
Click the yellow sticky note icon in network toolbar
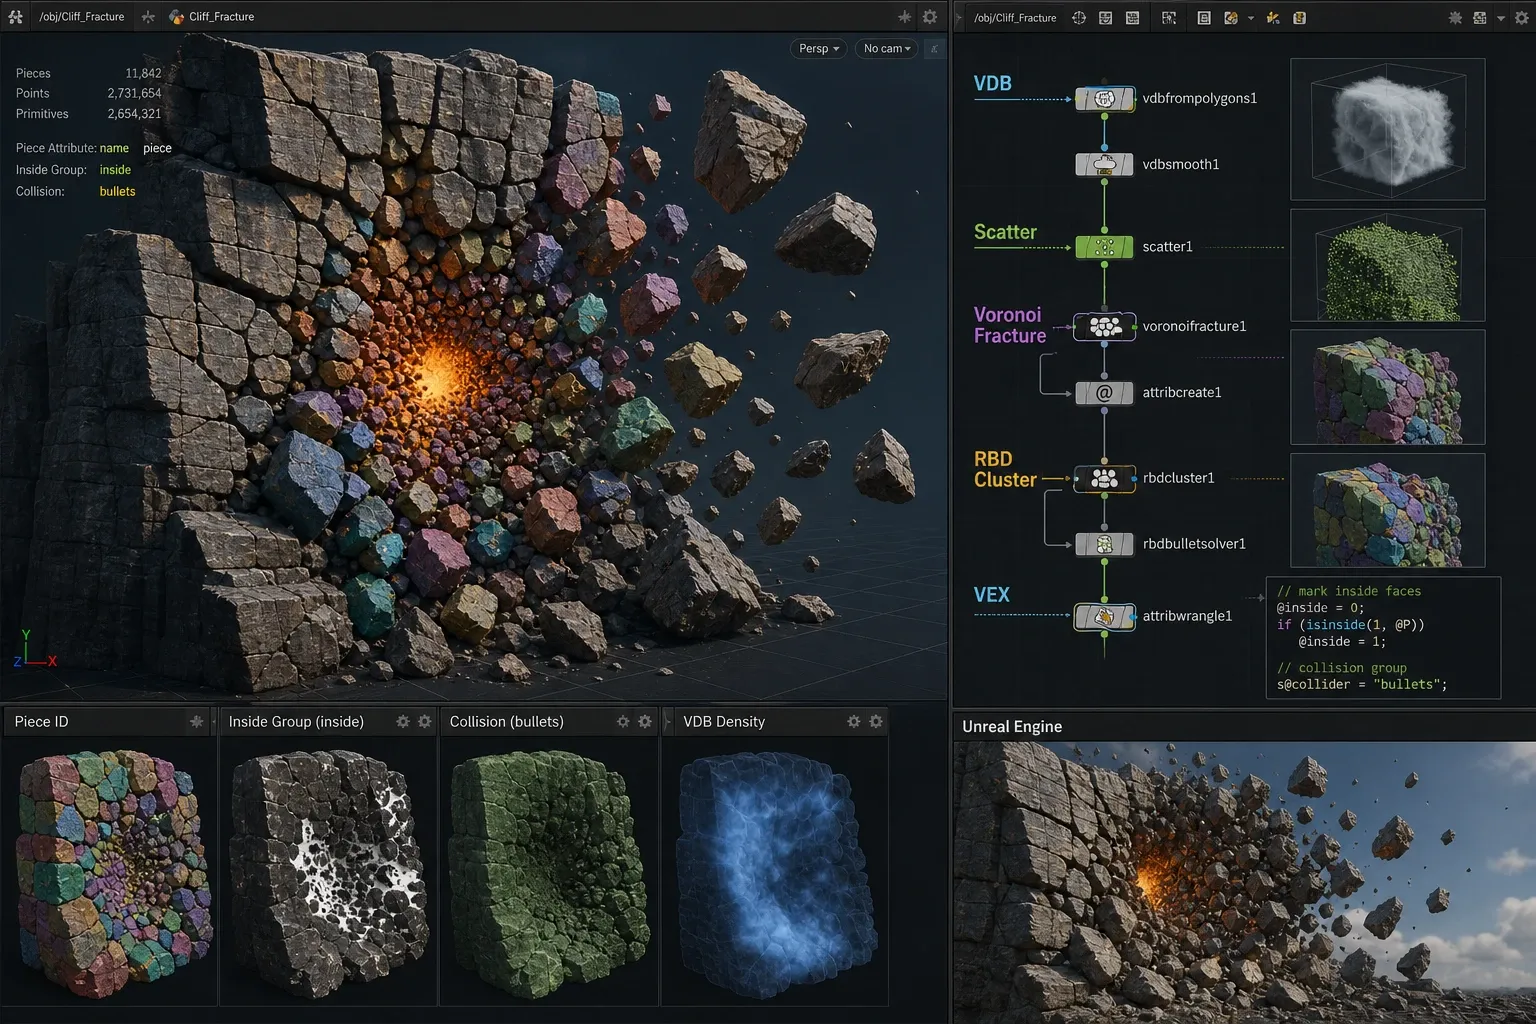pyautogui.click(x=1300, y=18)
